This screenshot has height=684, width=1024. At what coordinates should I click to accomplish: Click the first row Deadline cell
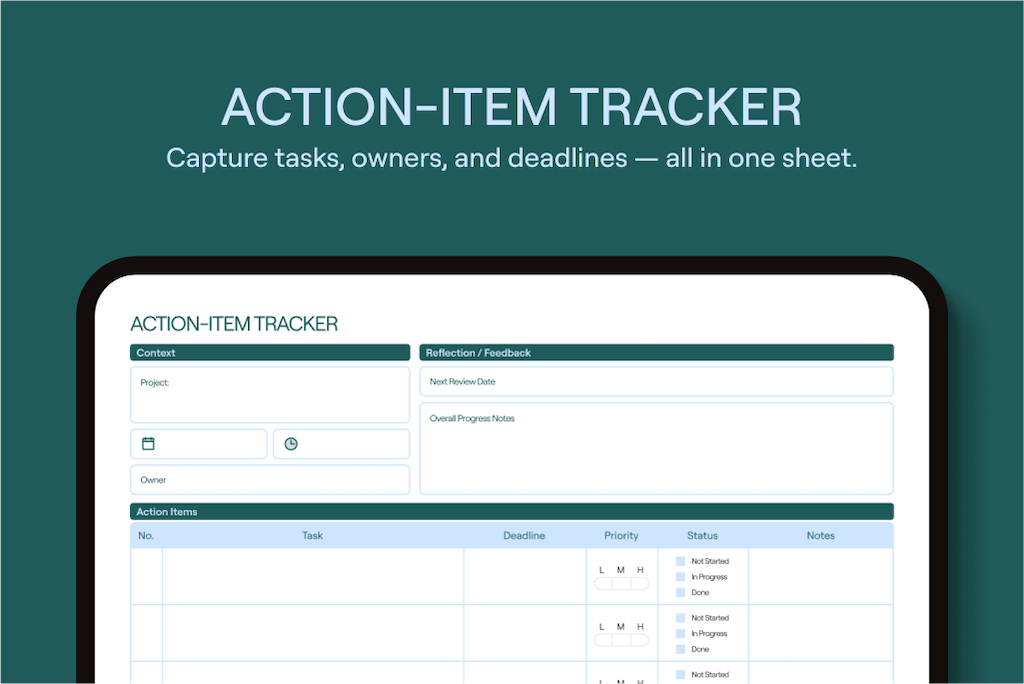tap(524, 577)
